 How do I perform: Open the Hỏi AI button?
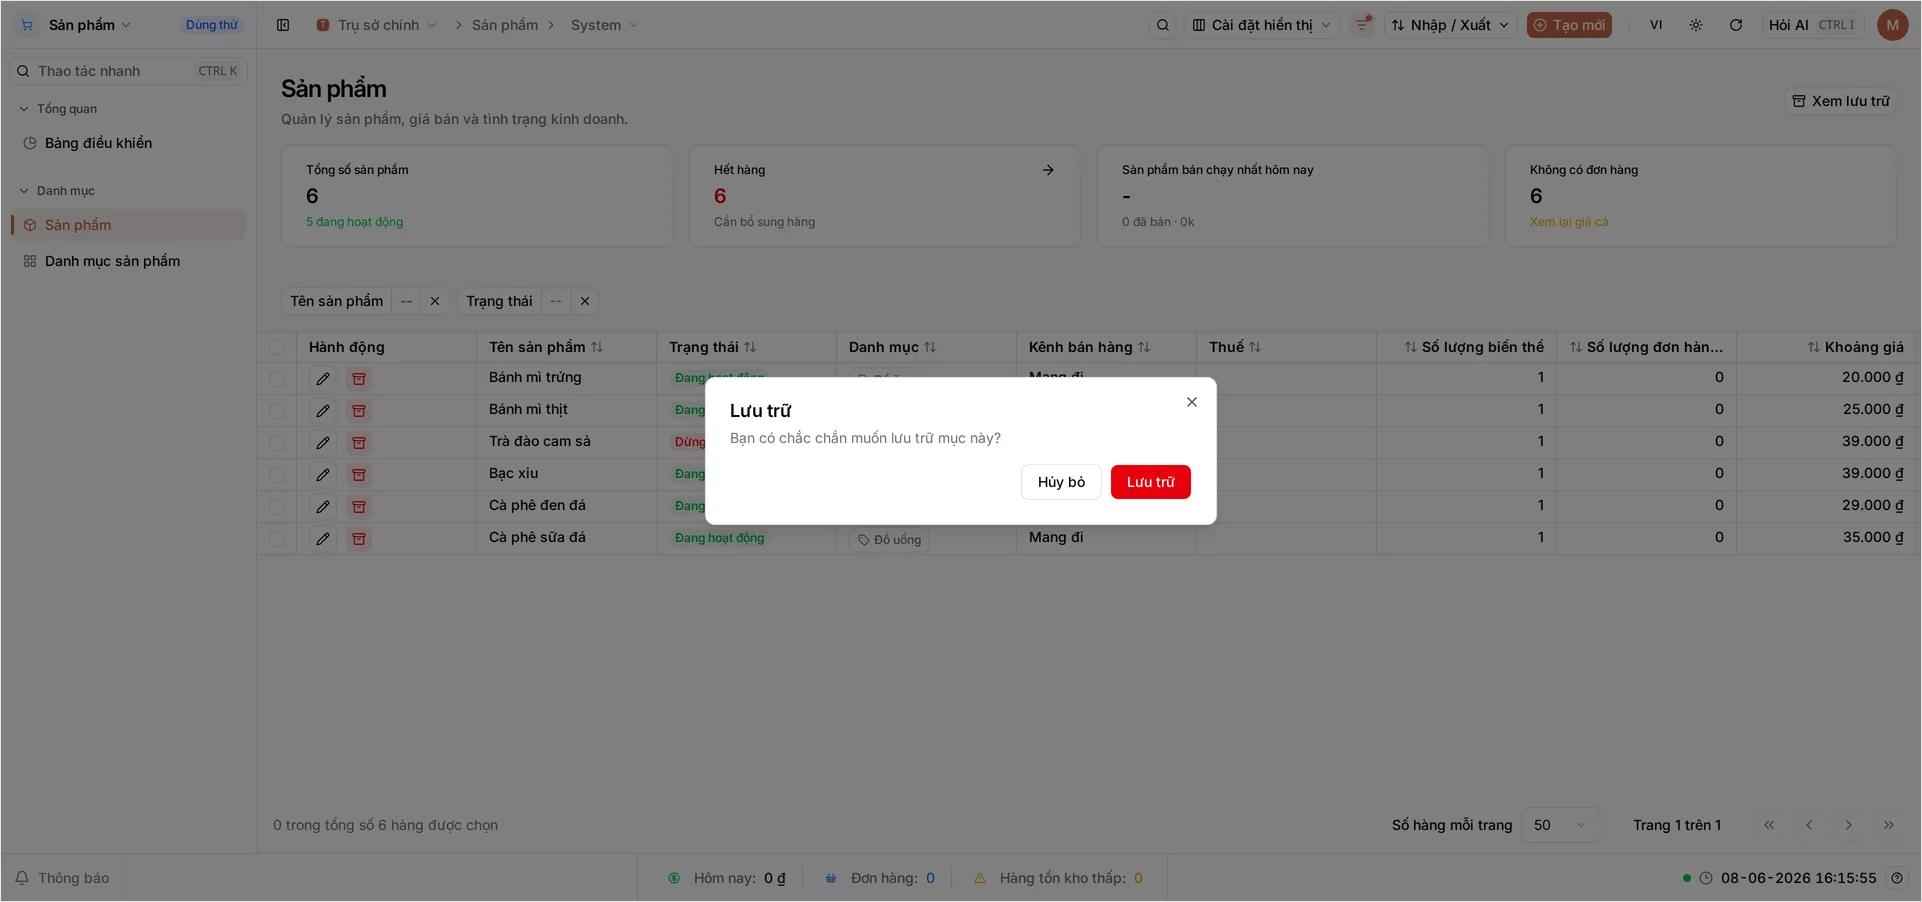click(x=1811, y=25)
